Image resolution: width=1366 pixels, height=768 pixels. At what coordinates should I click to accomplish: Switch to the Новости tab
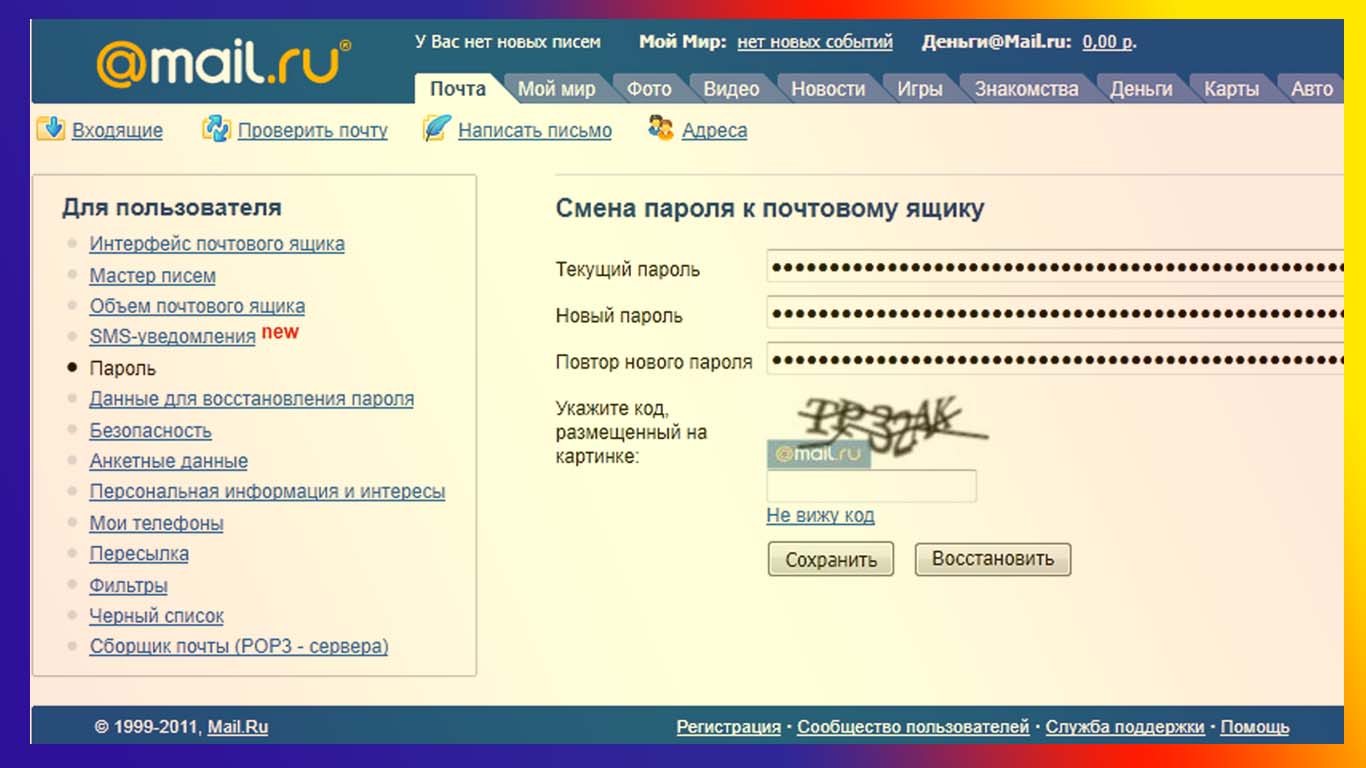(828, 89)
